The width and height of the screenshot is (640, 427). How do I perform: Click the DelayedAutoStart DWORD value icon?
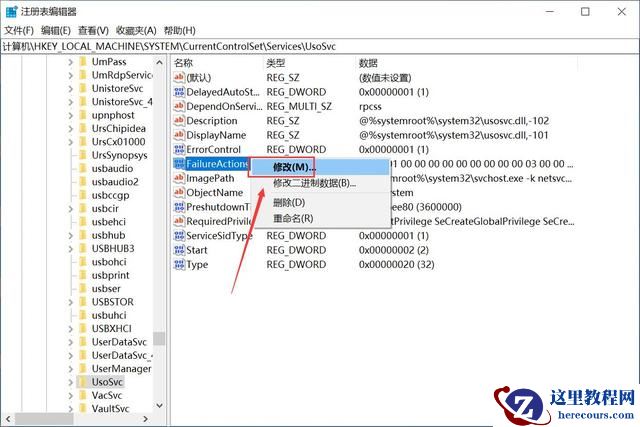(x=179, y=92)
